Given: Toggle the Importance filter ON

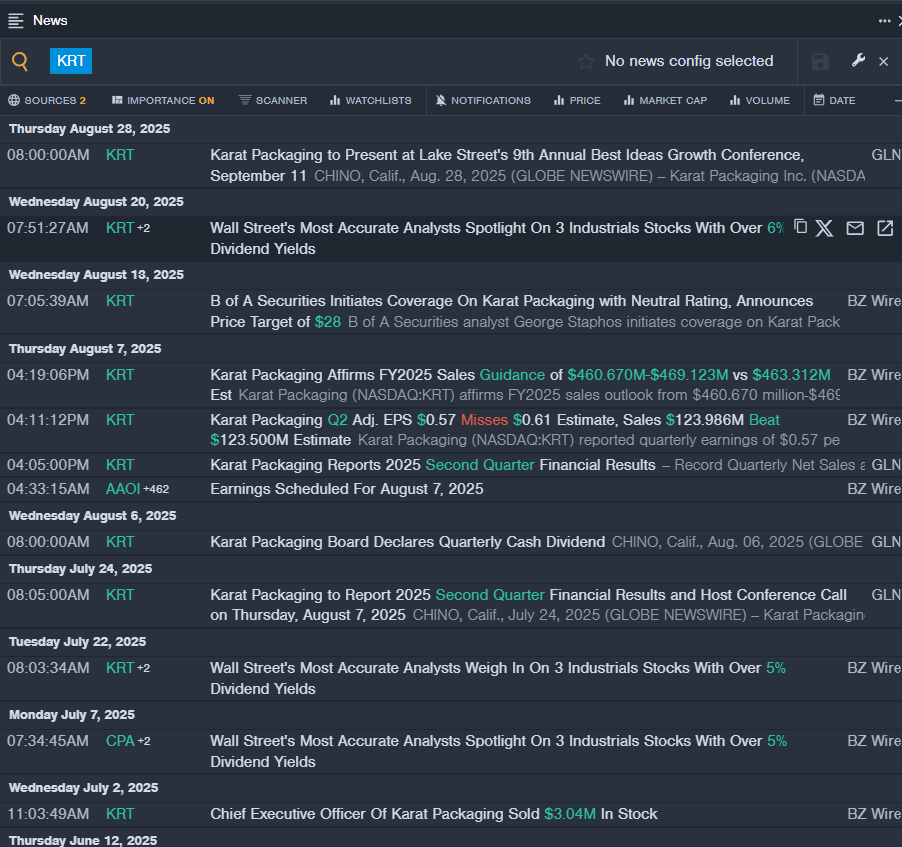Looking at the screenshot, I should [x=163, y=100].
